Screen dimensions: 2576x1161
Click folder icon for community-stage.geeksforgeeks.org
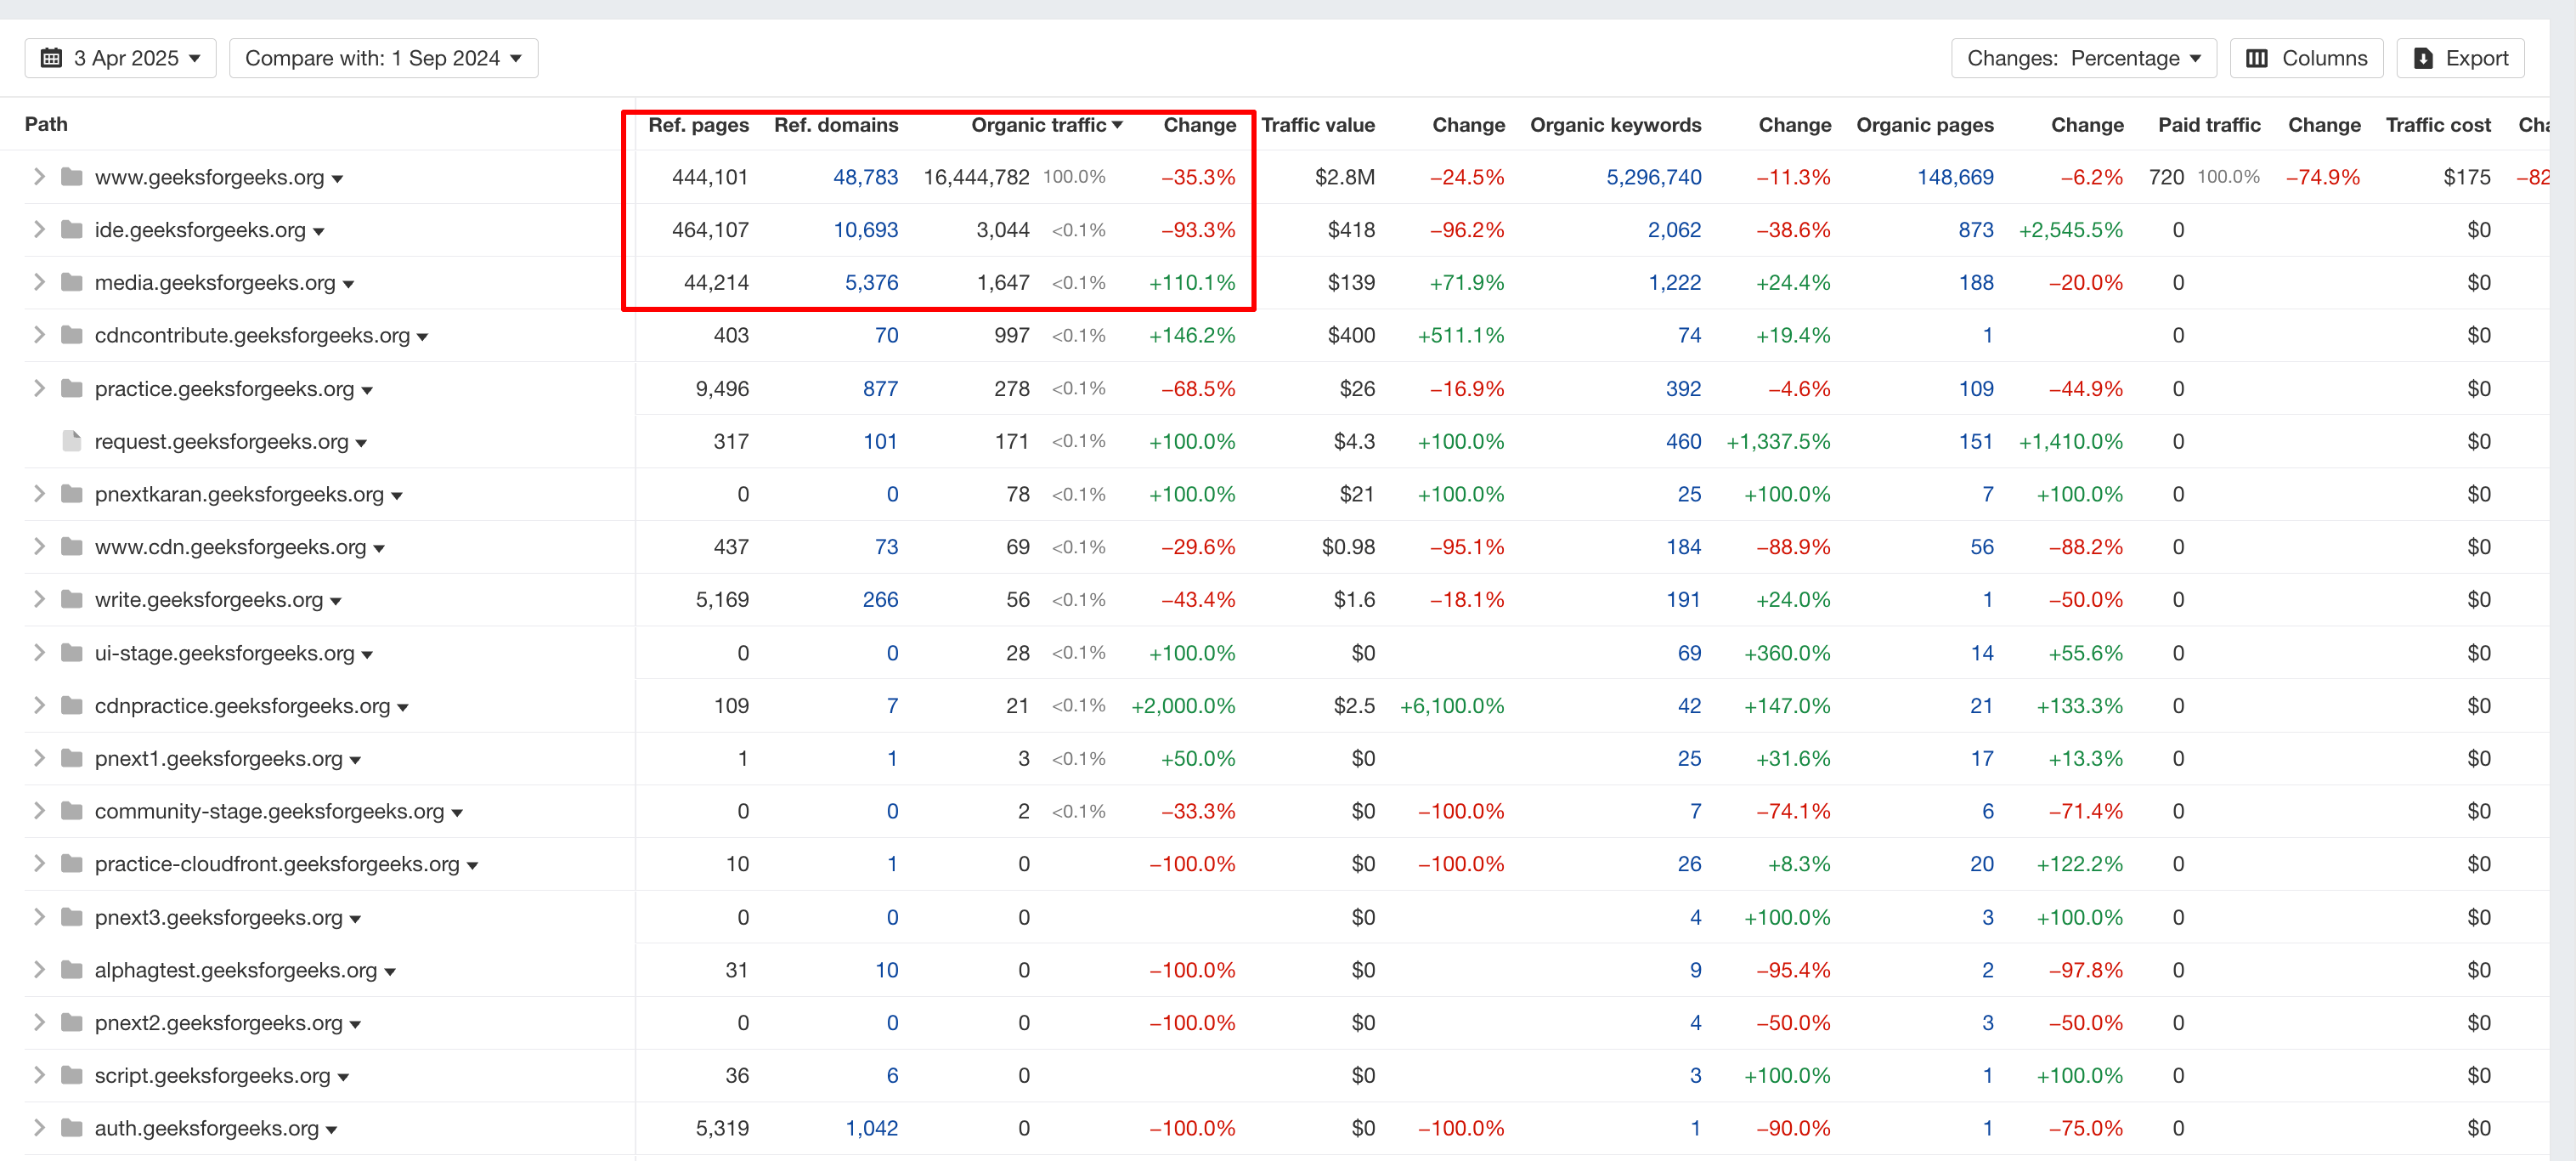point(71,811)
